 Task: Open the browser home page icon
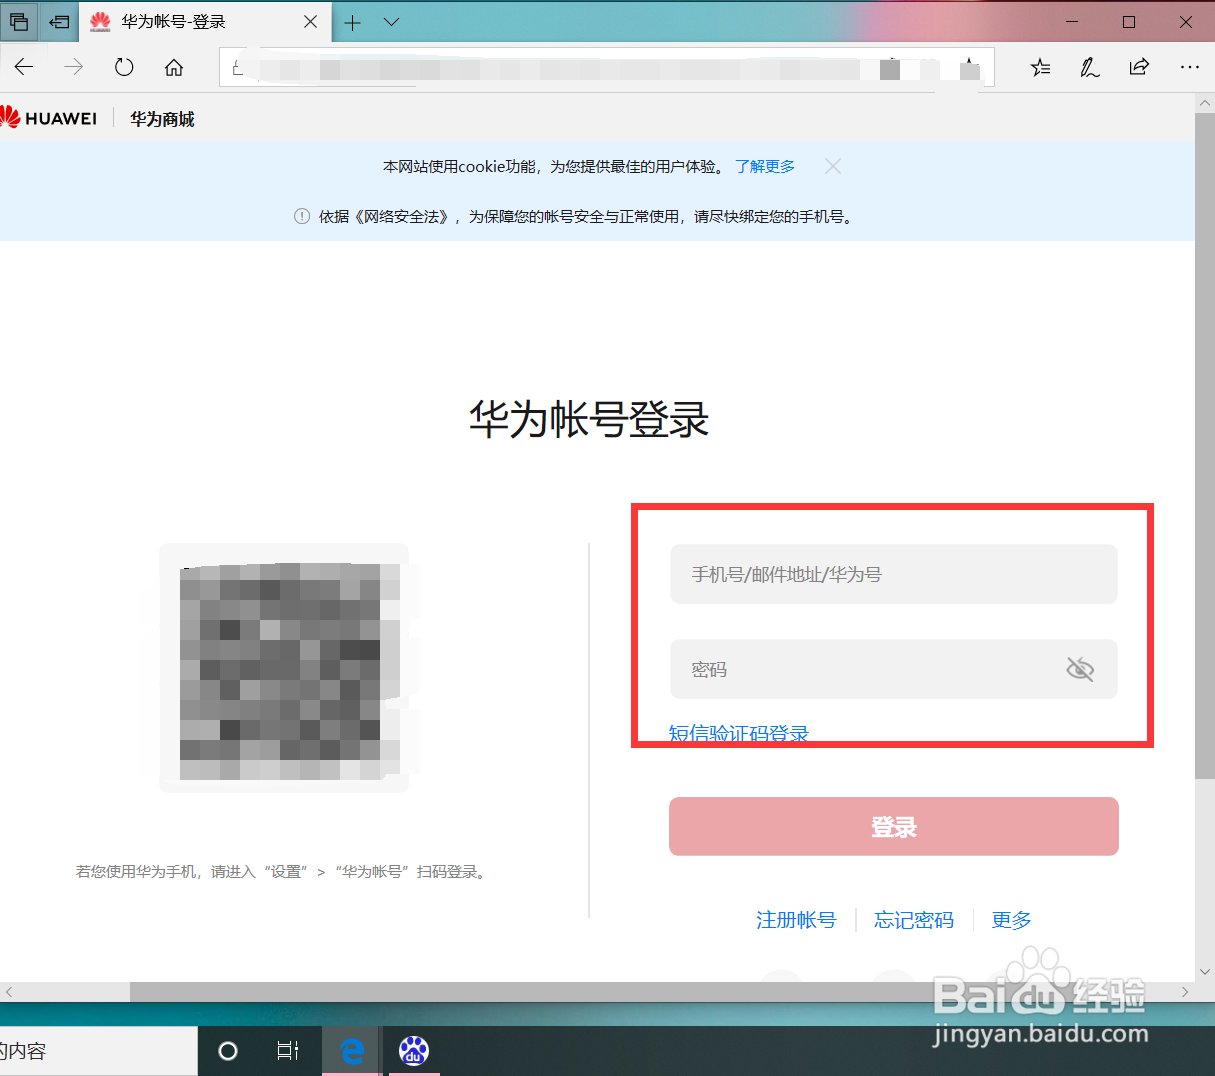pos(174,67)
